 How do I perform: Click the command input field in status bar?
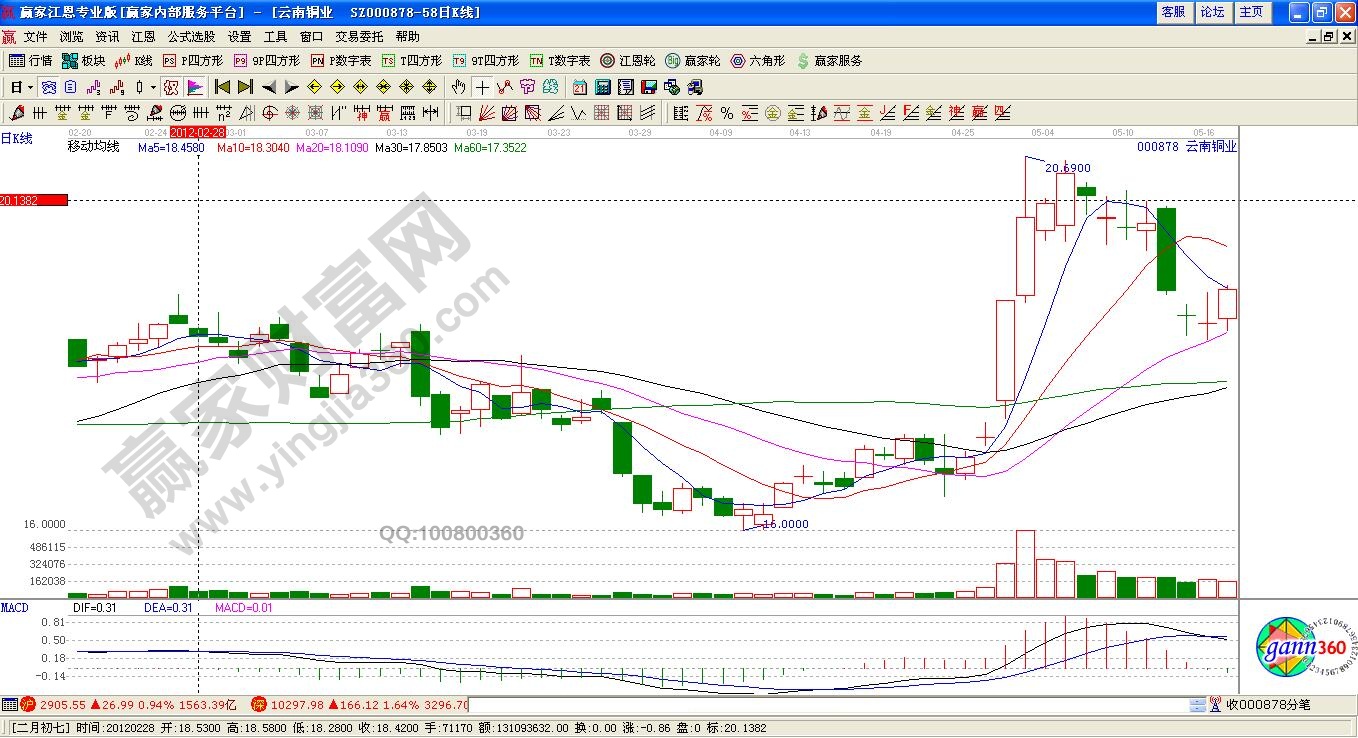click(x=830, y=705)
